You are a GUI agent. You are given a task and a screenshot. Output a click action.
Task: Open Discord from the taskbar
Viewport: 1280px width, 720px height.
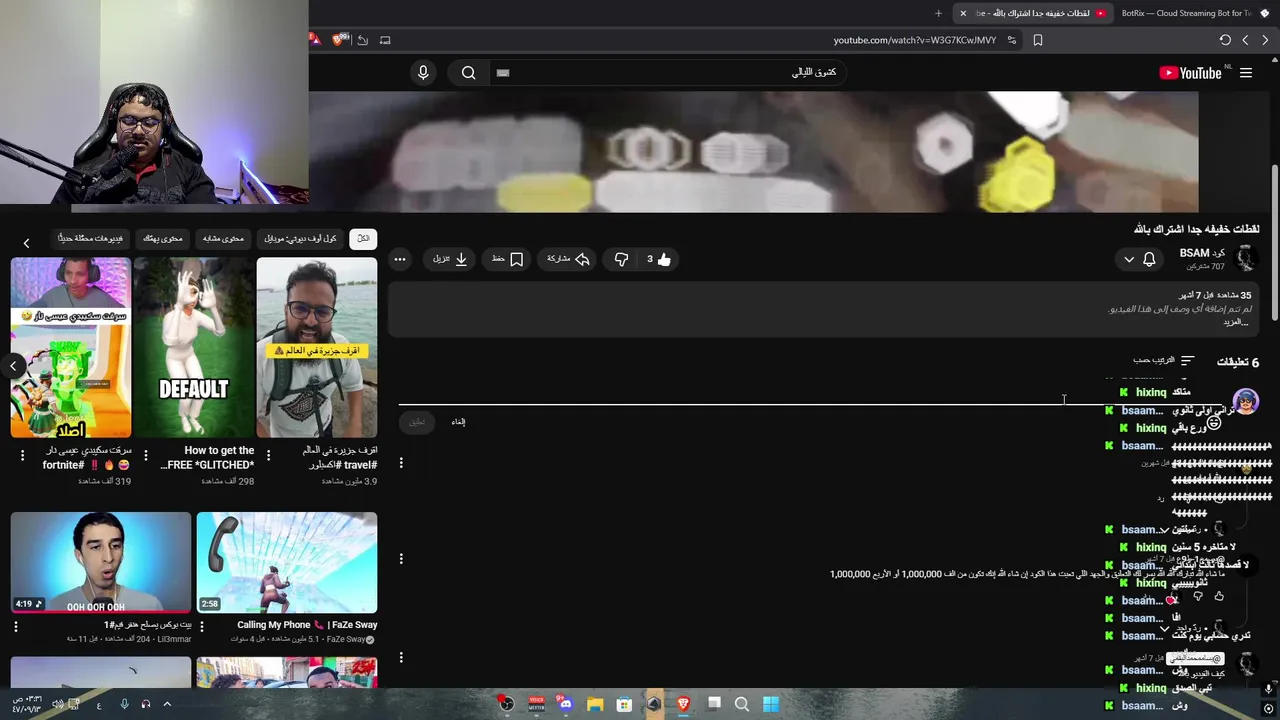pos(566,704)
